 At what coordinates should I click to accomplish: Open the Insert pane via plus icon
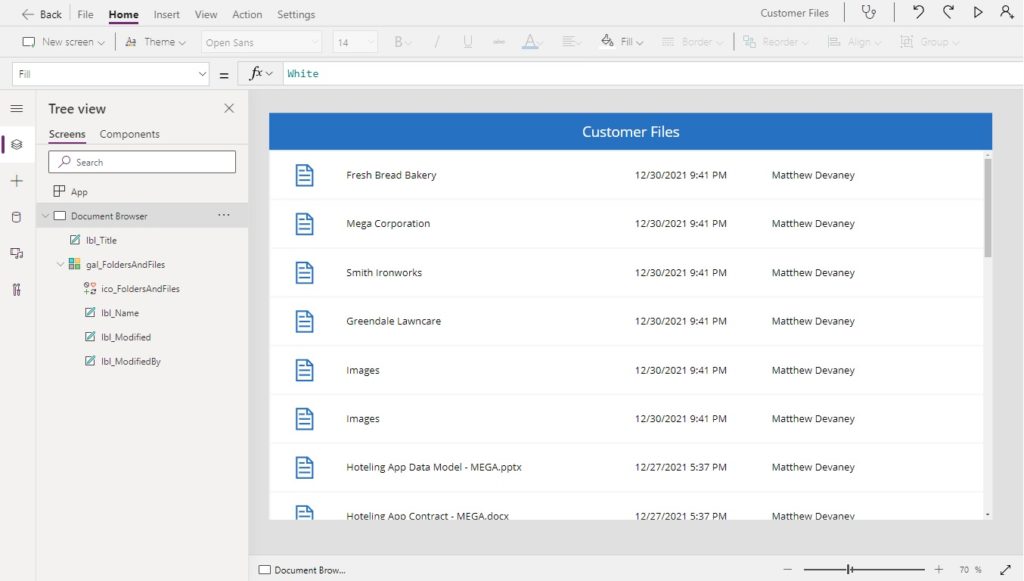pyautogui.click(x=14, y=181)
